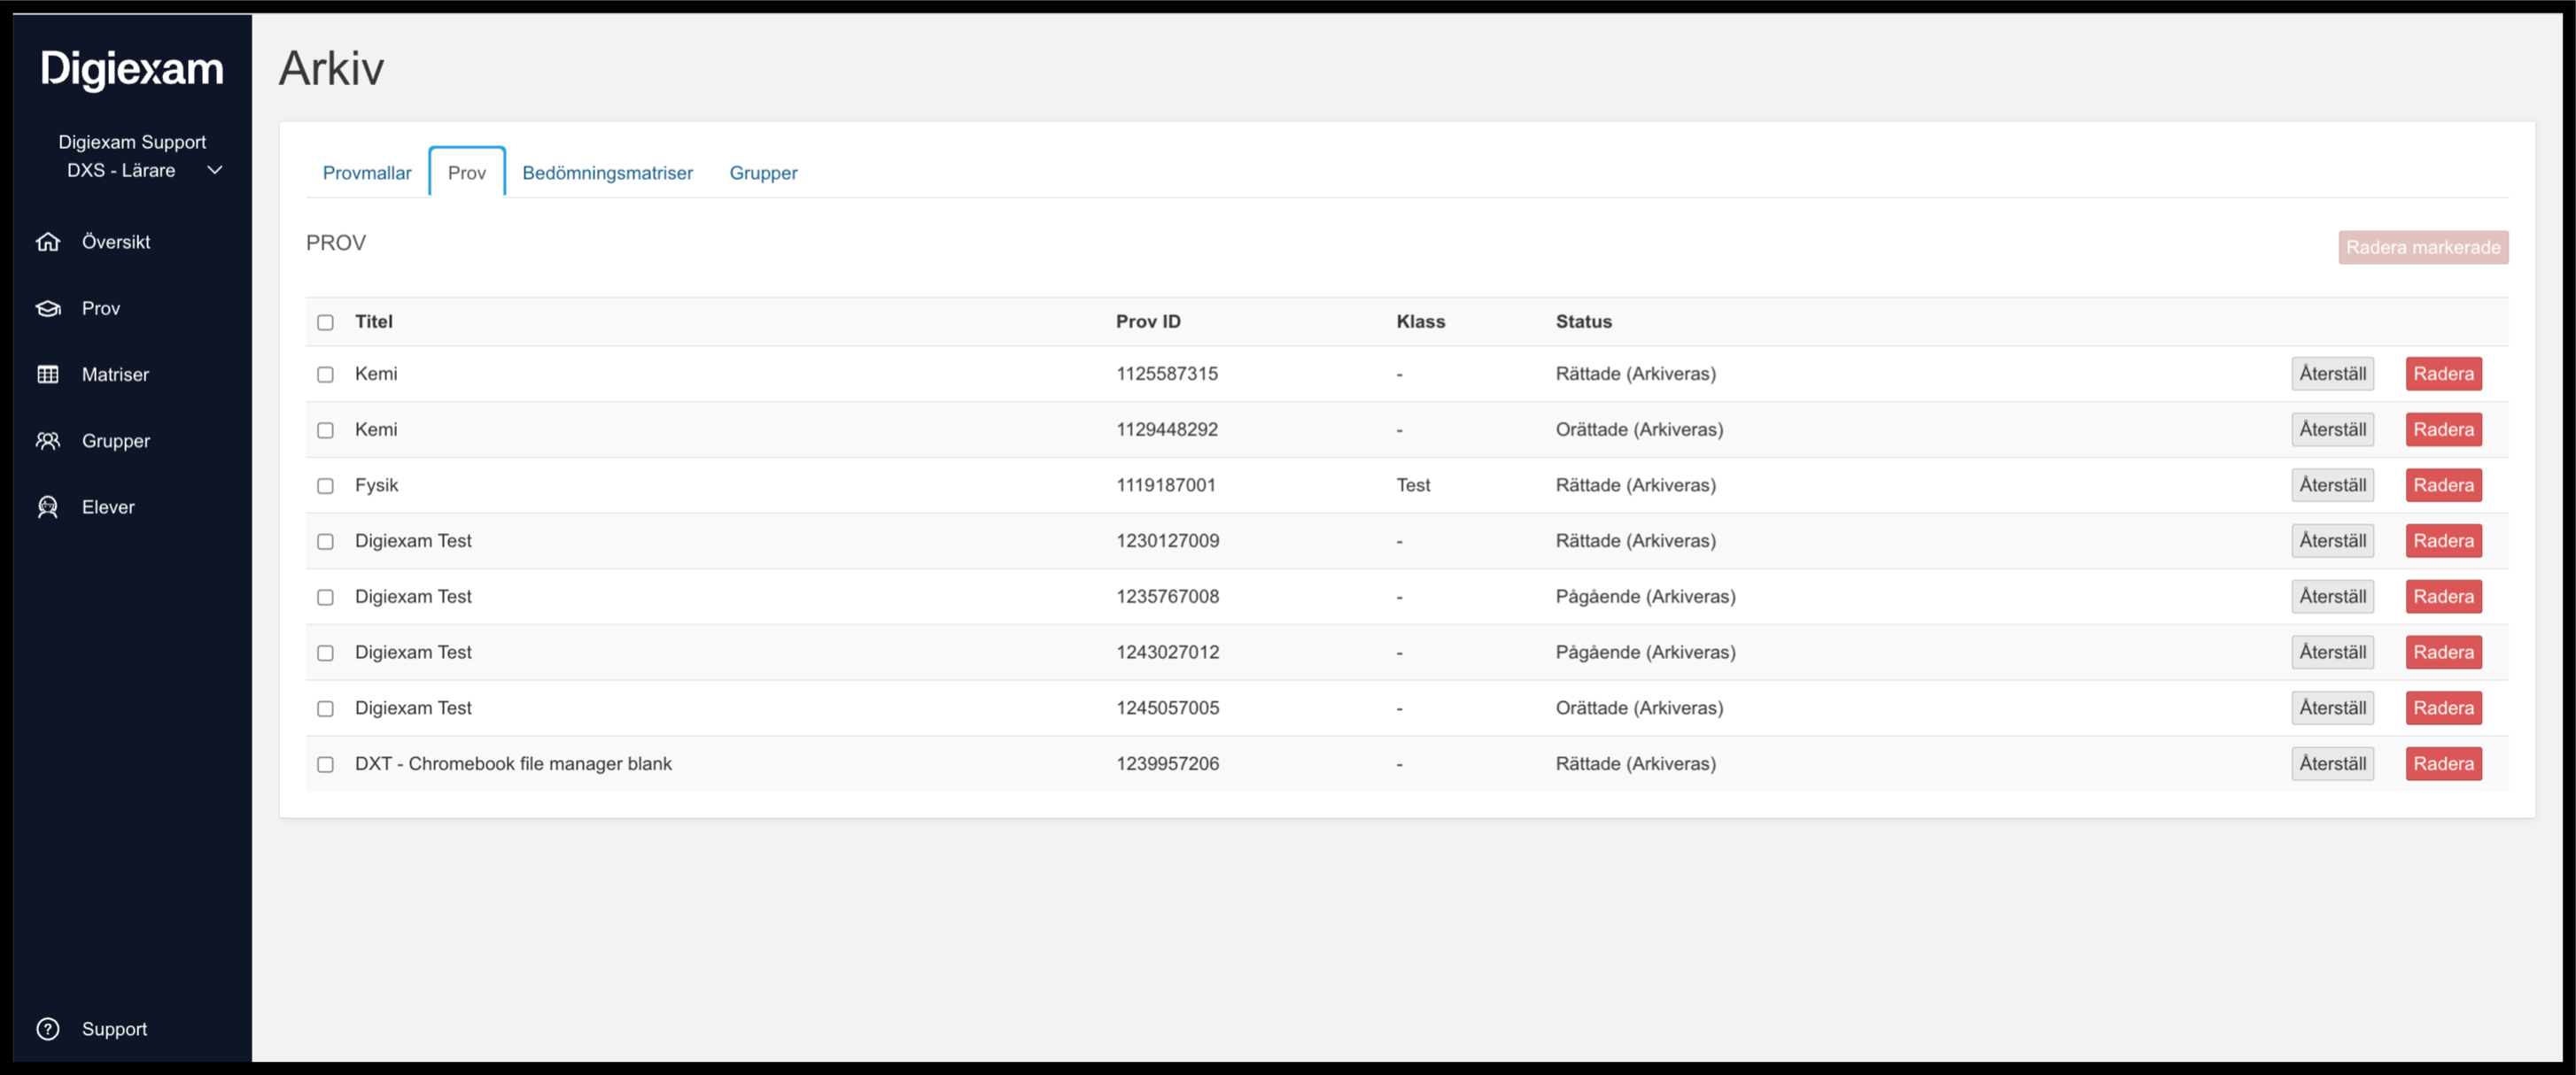Expand the DXS - Lärare account chevron

pos(214,170)
